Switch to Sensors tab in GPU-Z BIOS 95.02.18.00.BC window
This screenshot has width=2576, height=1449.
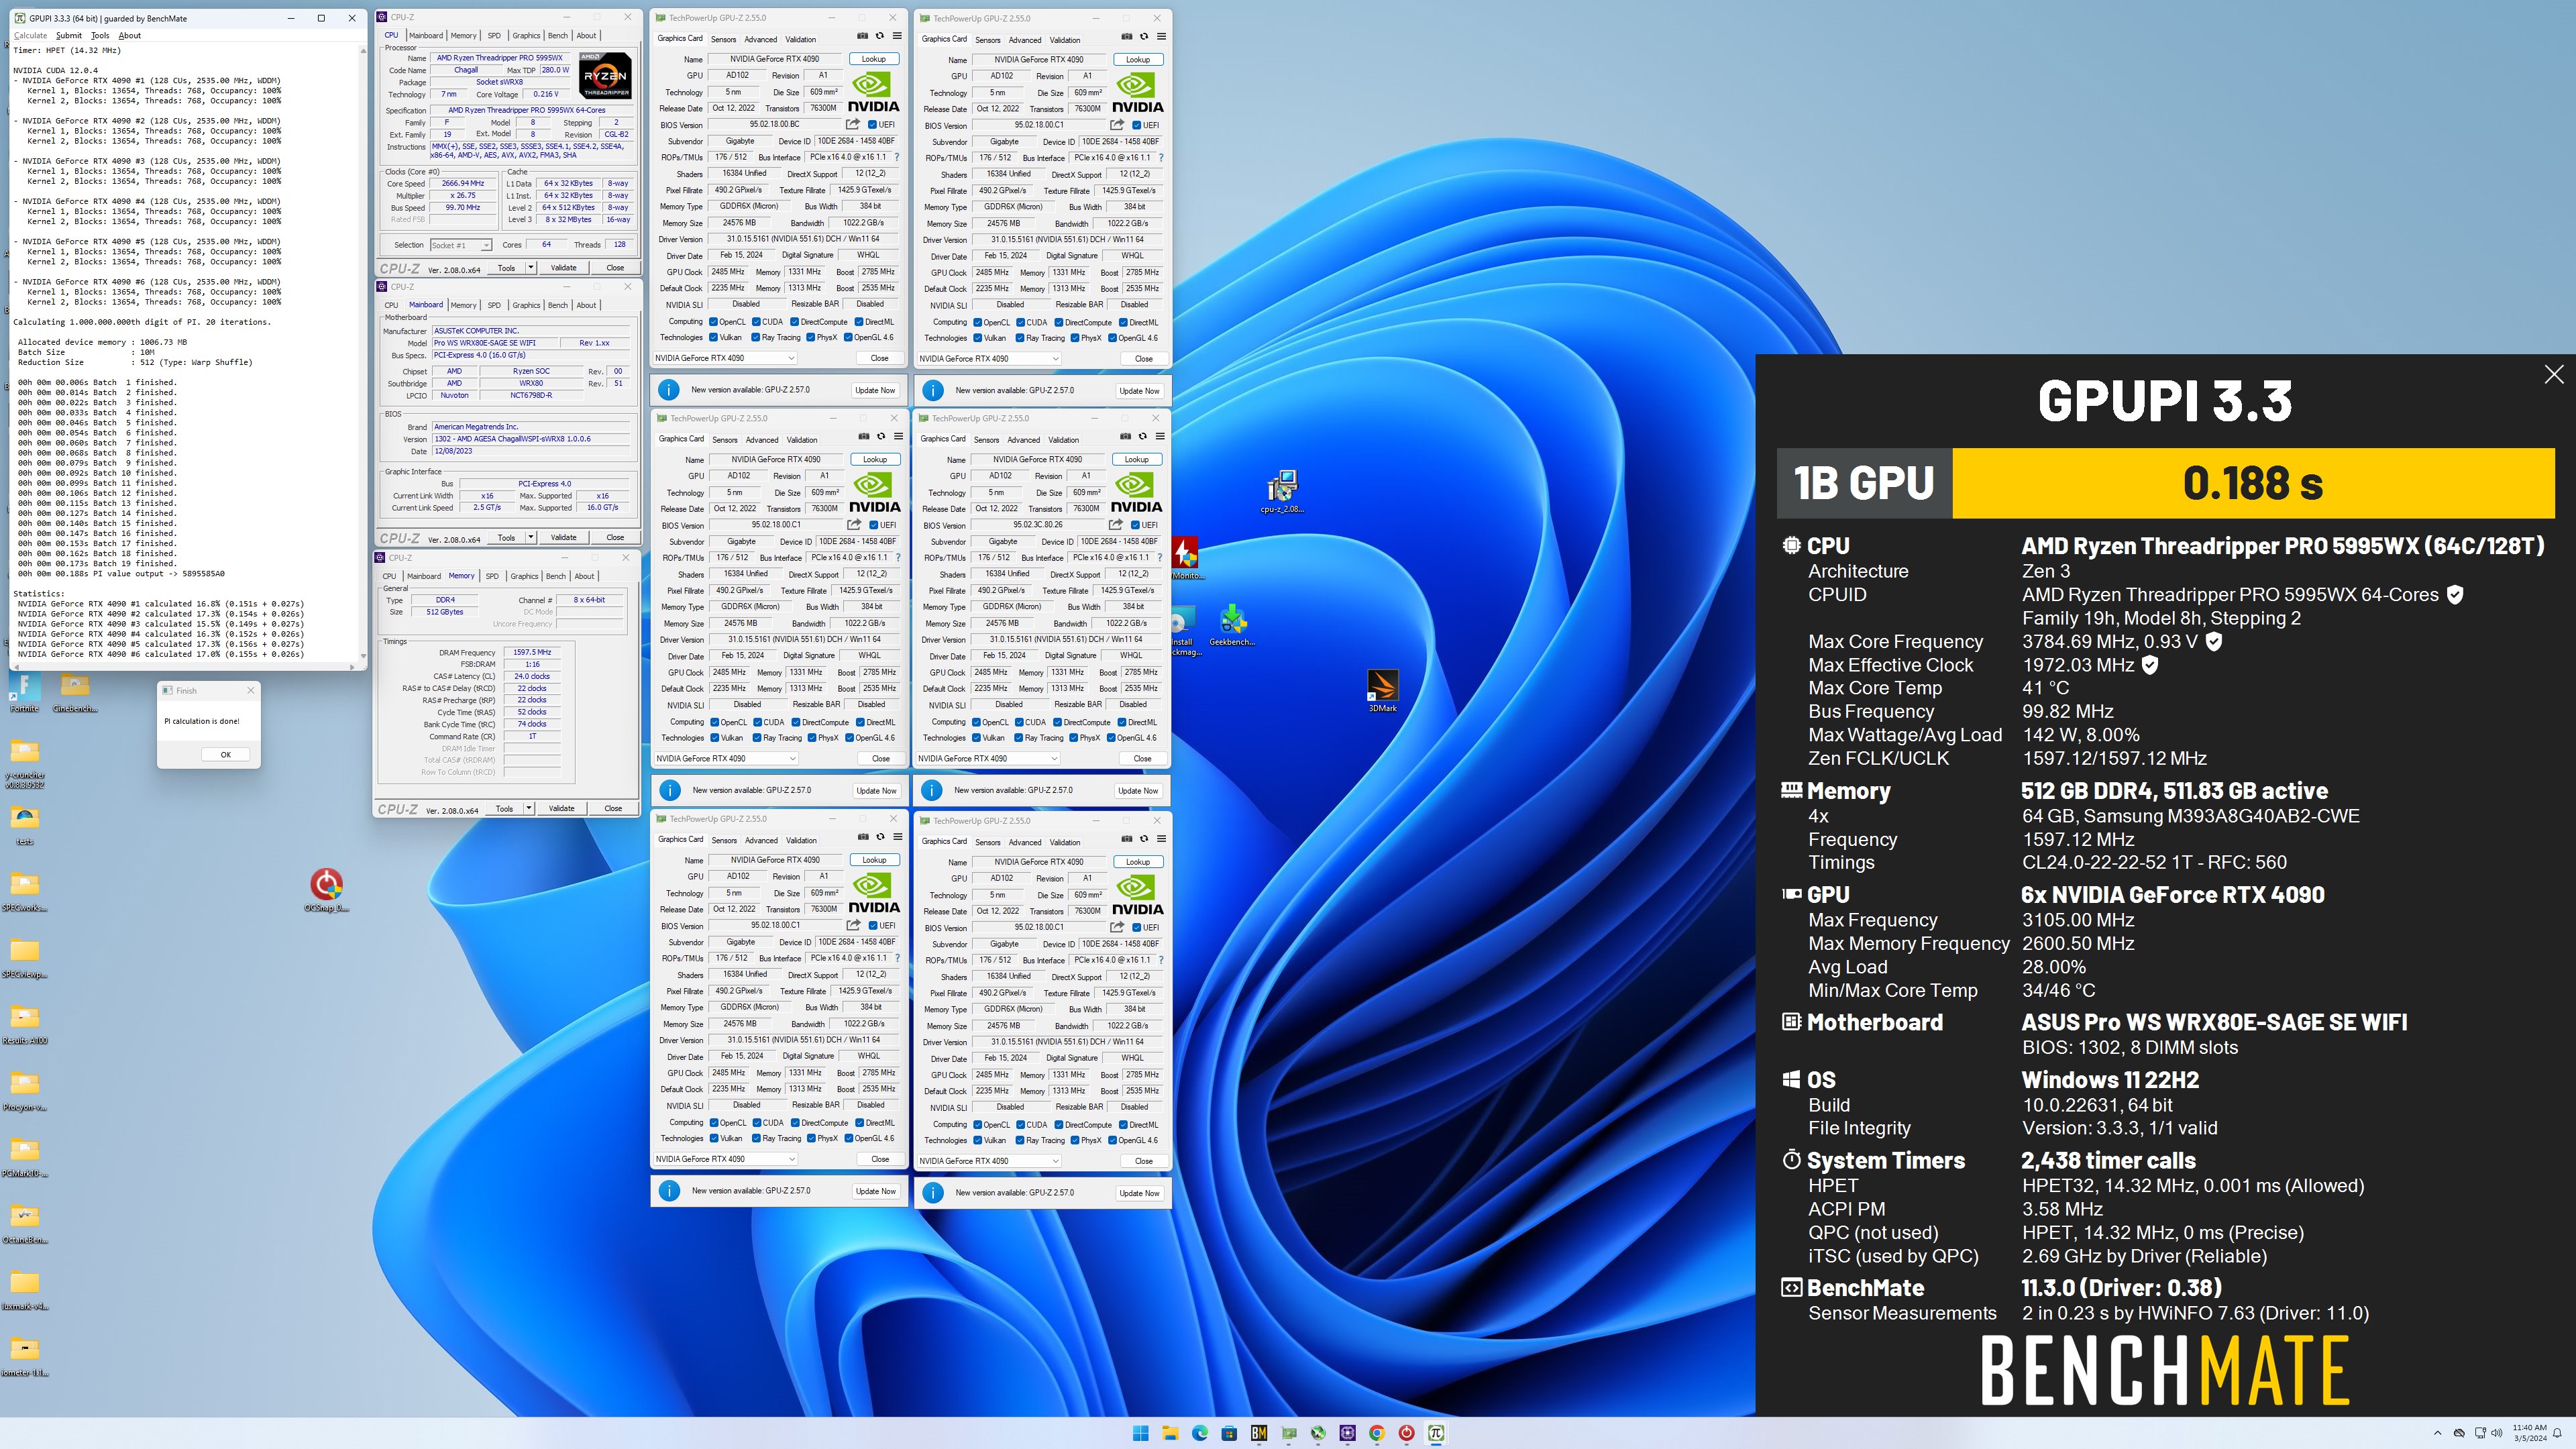(724, 40)
